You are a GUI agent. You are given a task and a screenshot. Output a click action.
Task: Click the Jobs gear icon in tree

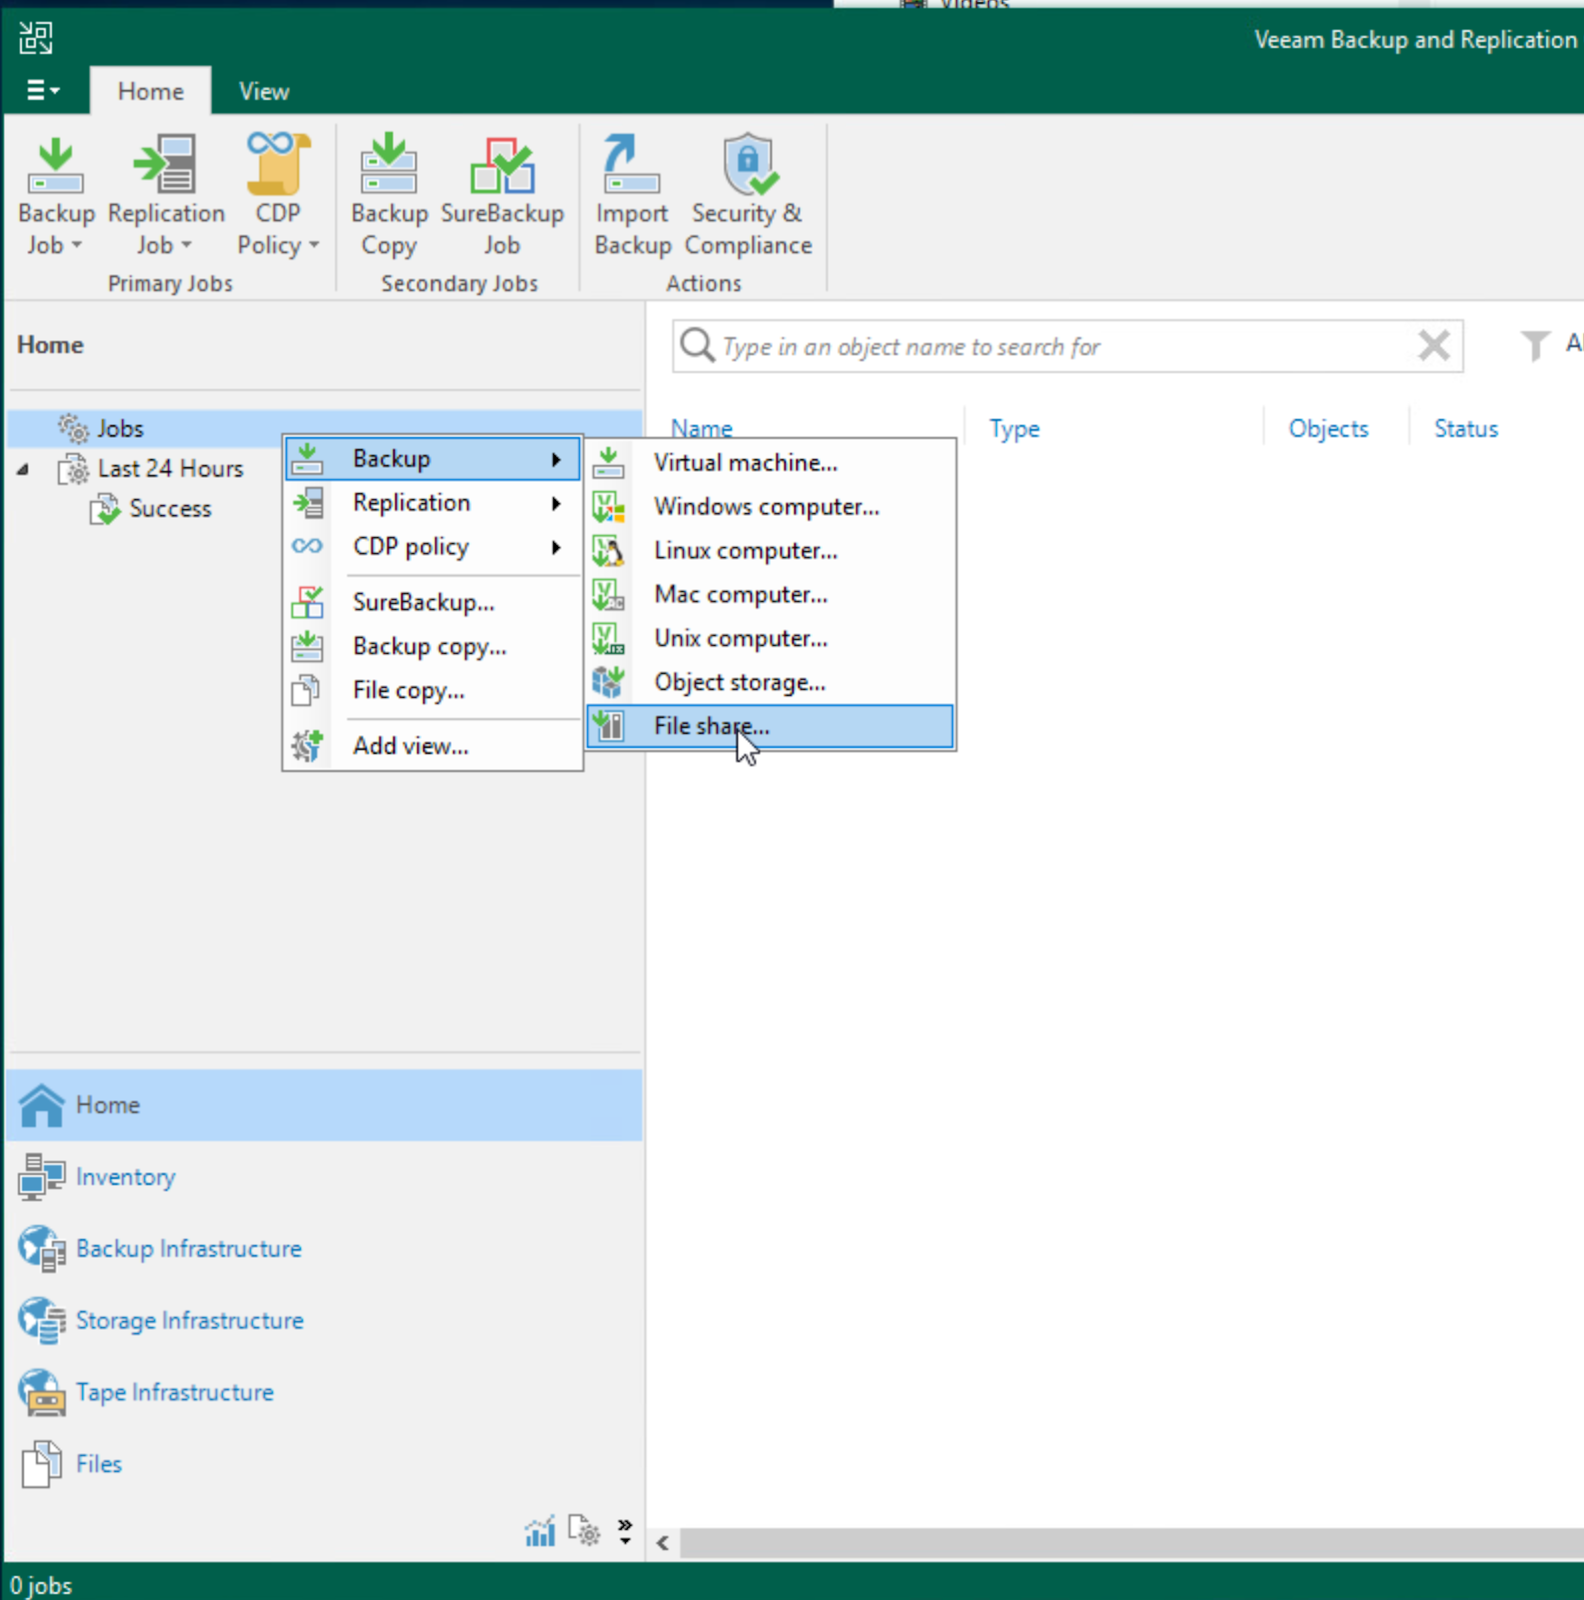[73, 428]
